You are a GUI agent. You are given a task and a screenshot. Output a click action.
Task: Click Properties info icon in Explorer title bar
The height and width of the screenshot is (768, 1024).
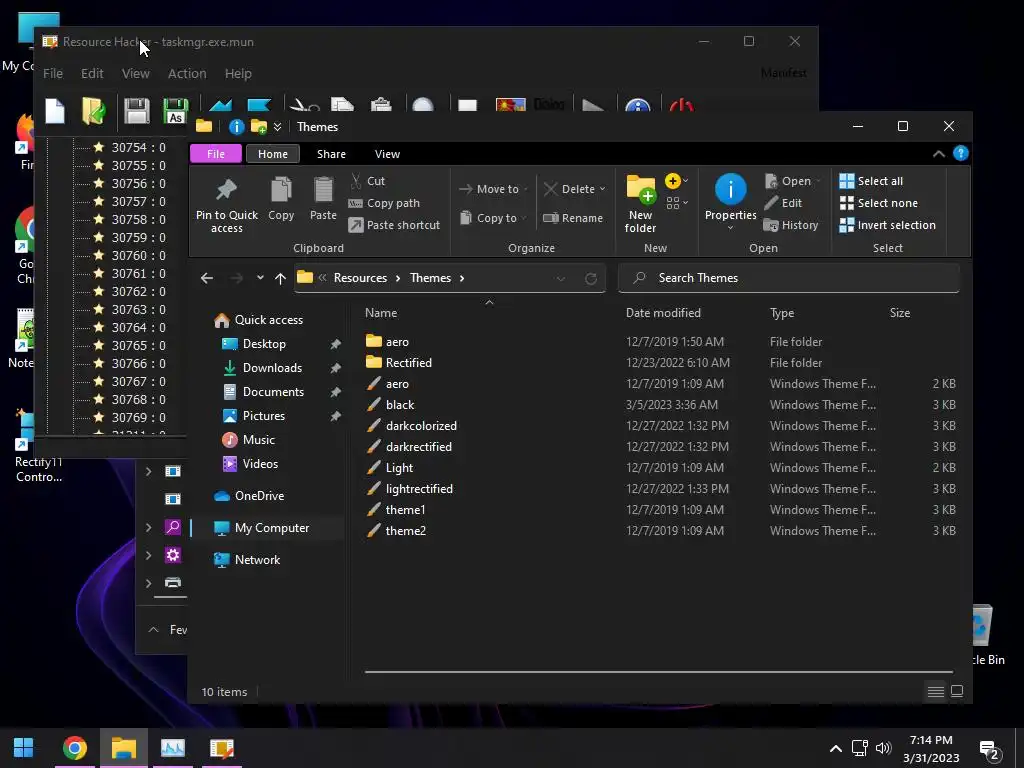click(x=236, y=127)
